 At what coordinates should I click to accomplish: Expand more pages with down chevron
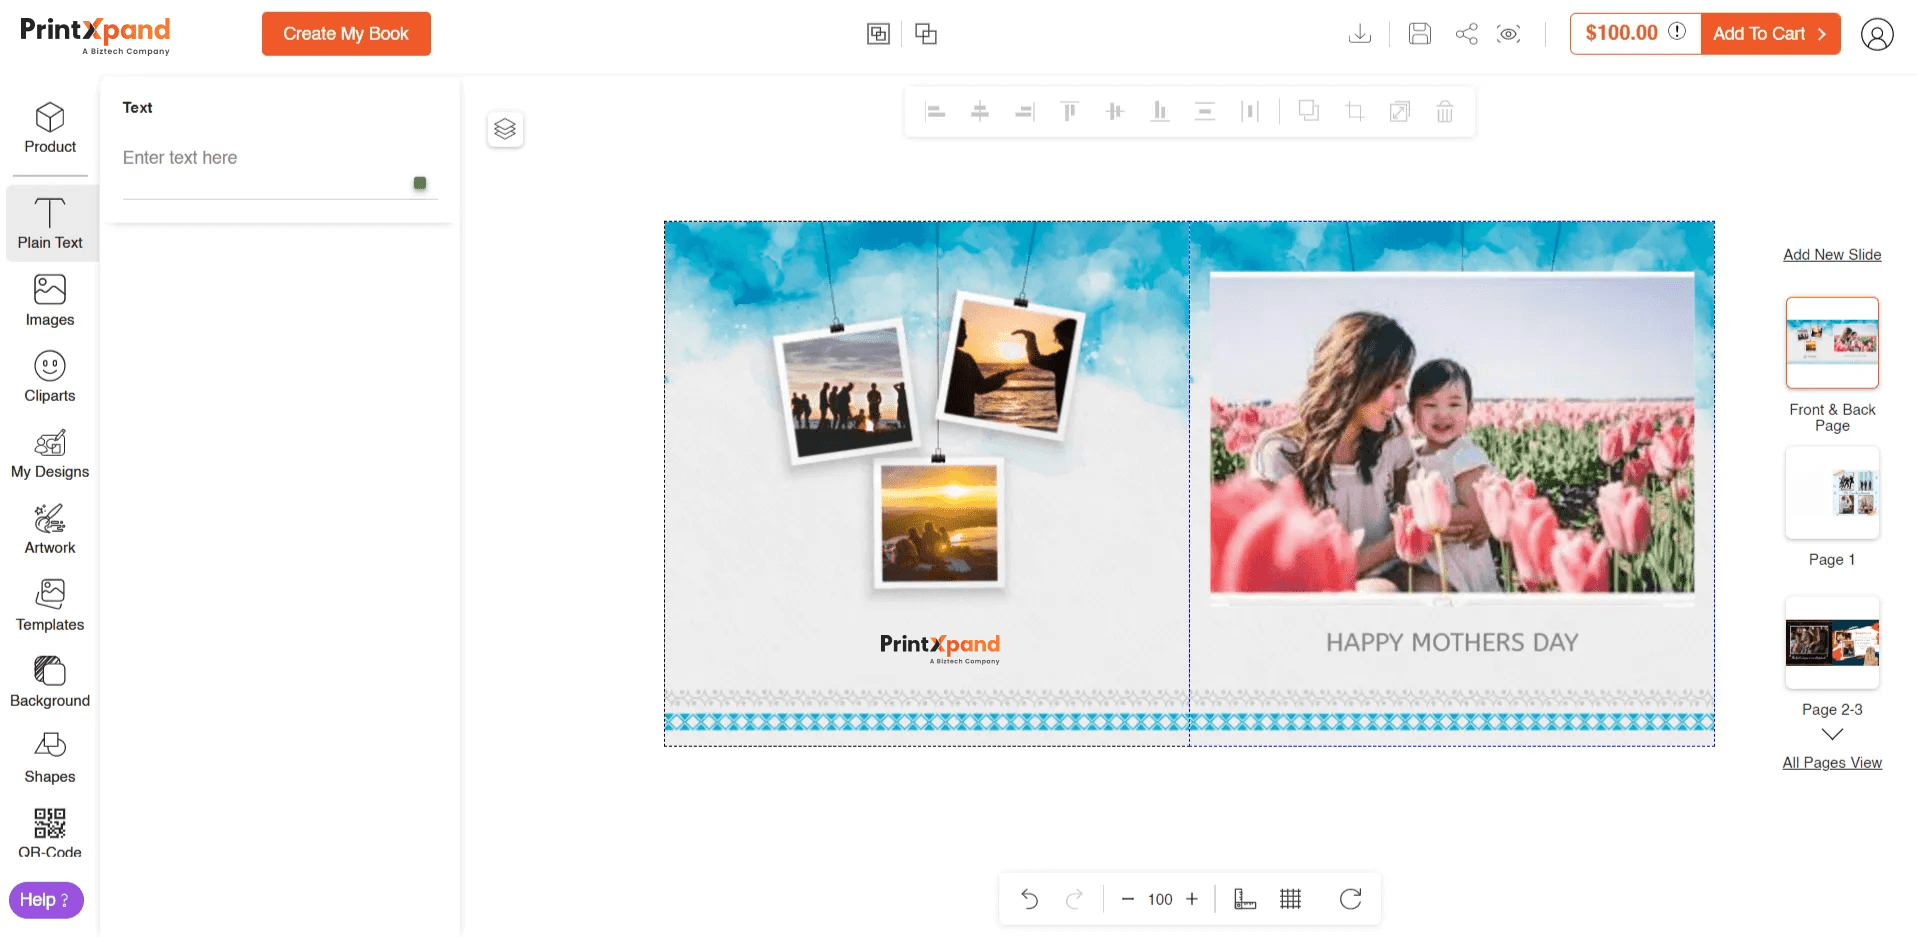(1832, 735)
